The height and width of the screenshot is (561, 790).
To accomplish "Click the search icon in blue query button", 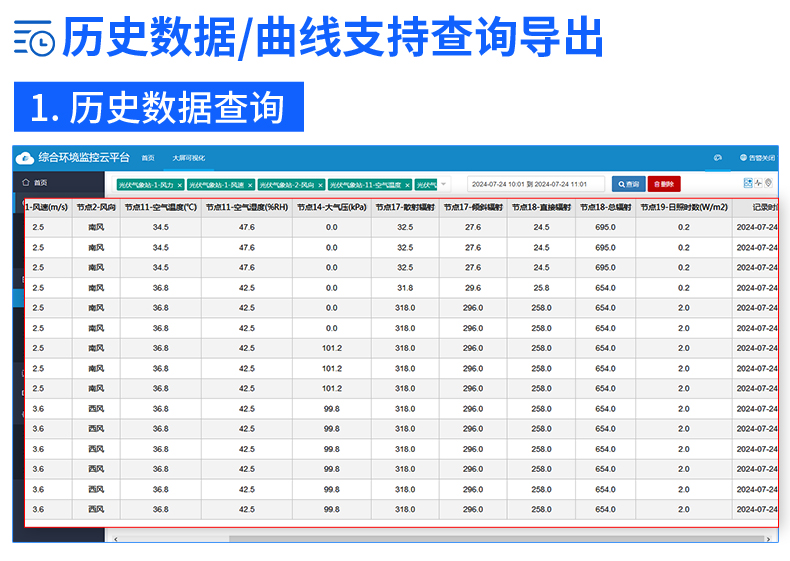I will pyautogui.click(x=620, y=184).
